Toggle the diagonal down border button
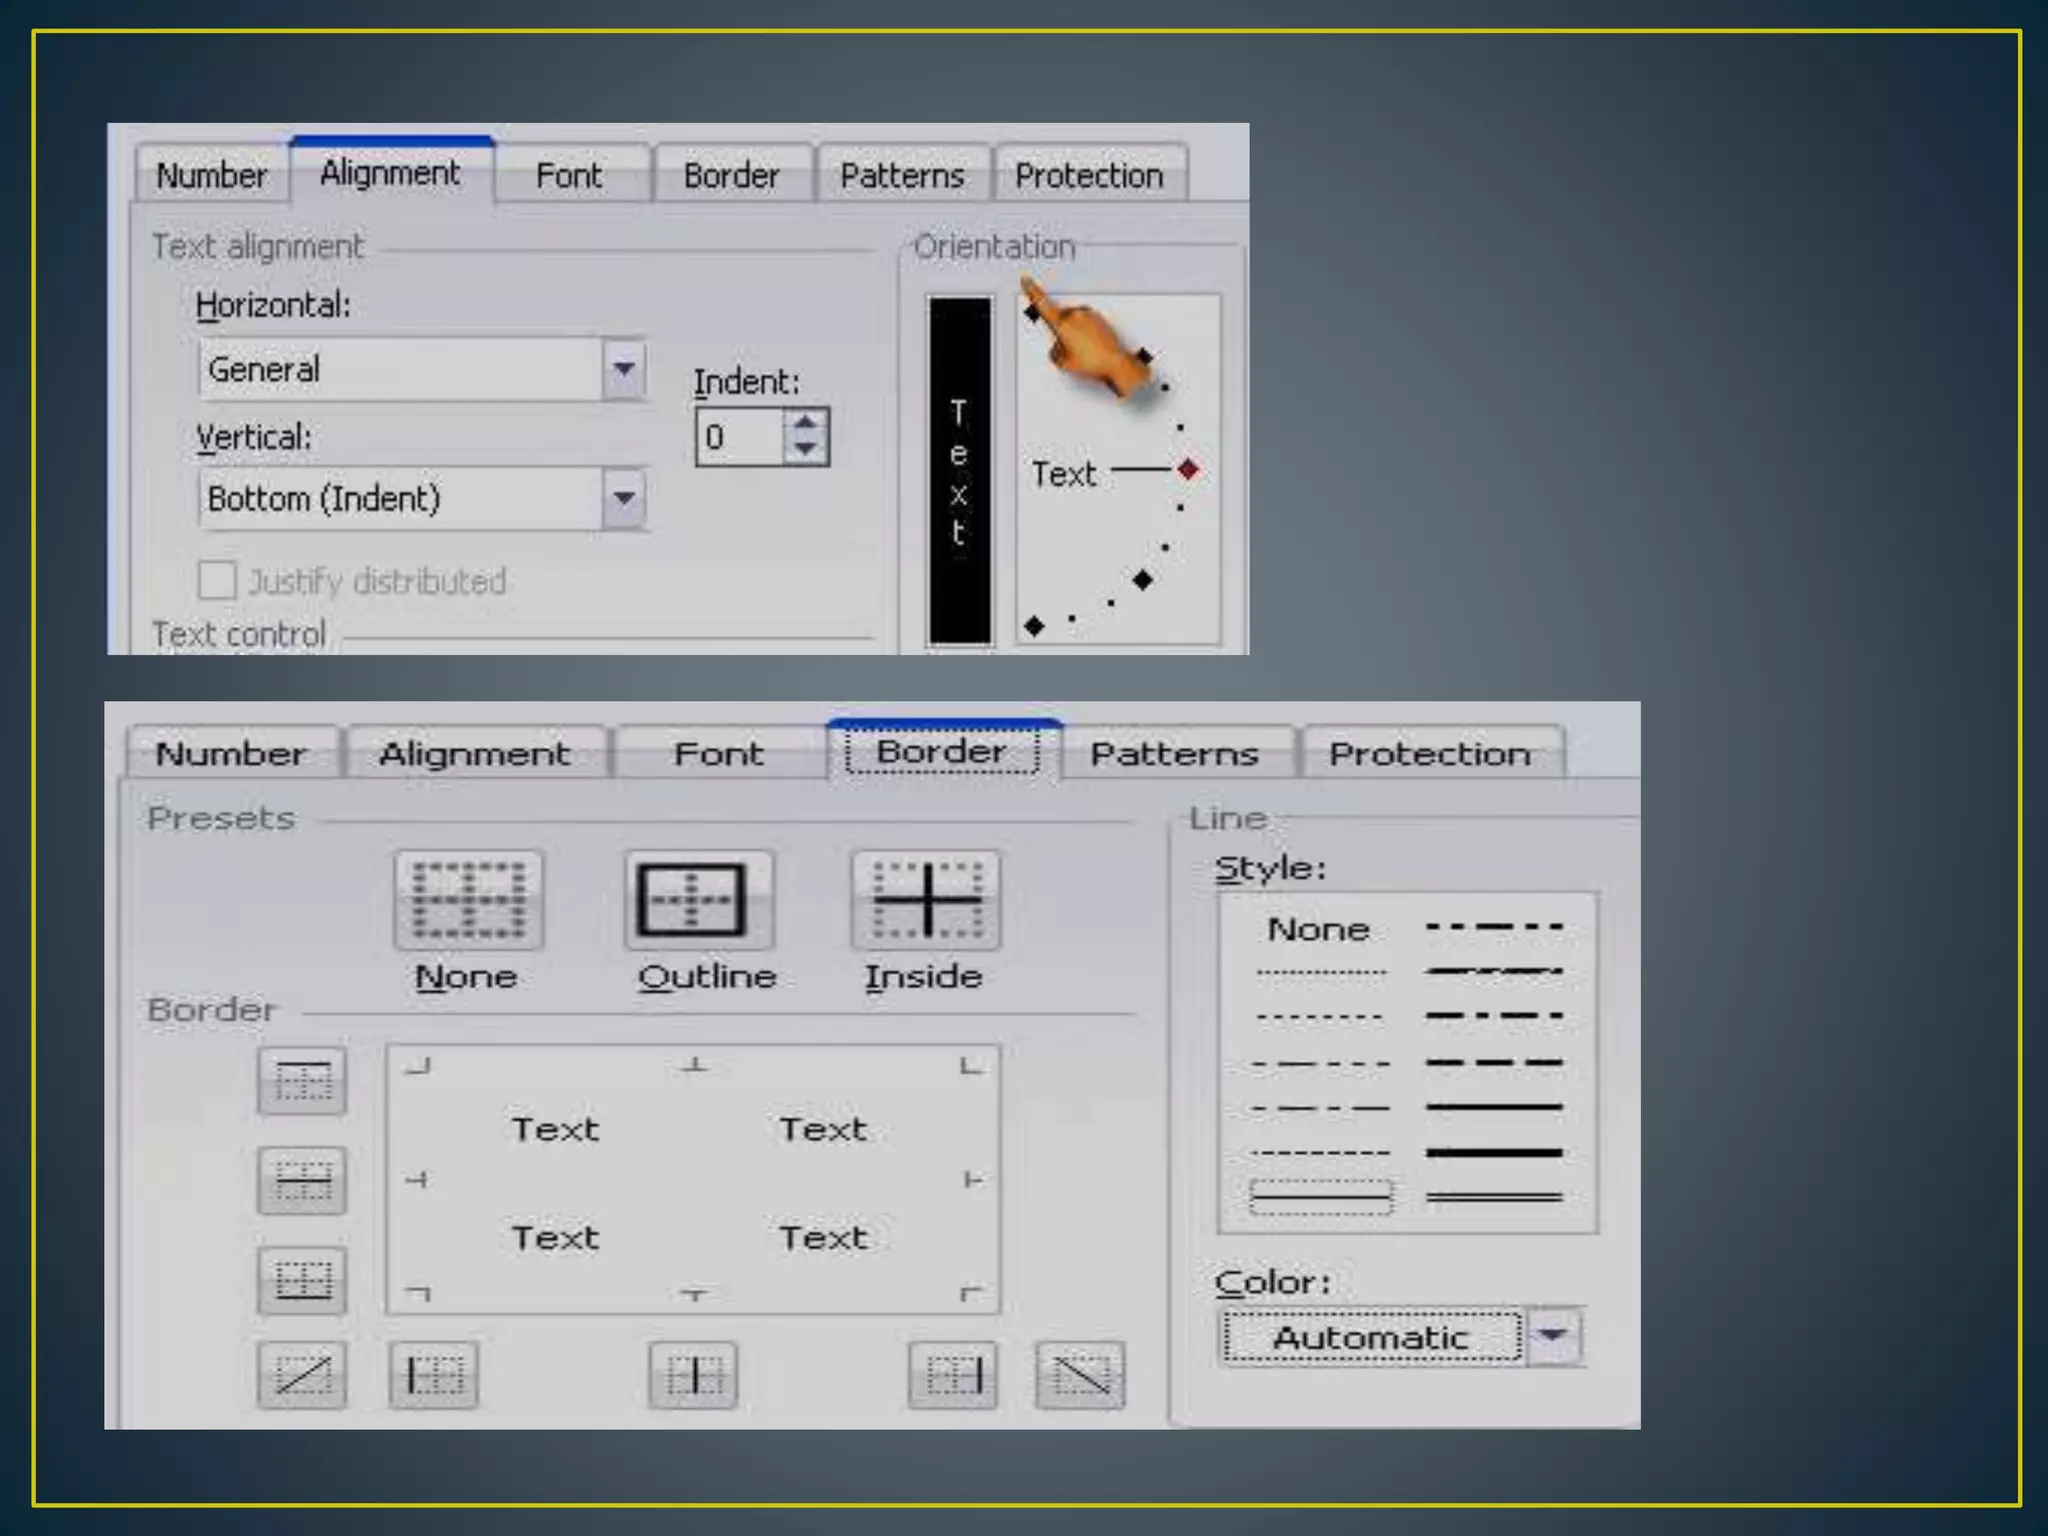Image resolution: width=2048 pixels, height=1536 pixels. [1079, 1375]
